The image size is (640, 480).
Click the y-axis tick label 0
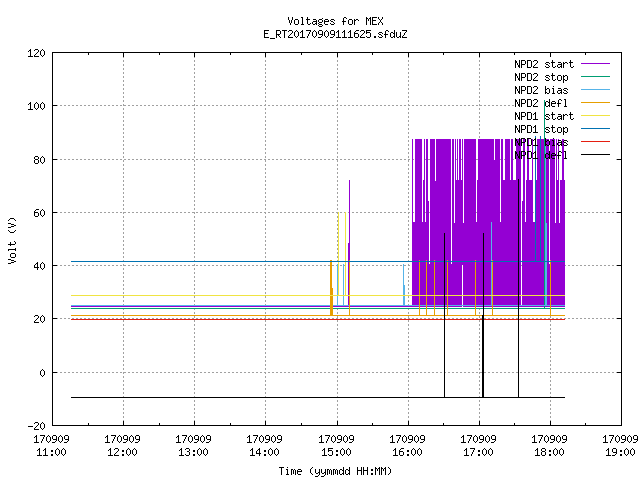point(42,373)
